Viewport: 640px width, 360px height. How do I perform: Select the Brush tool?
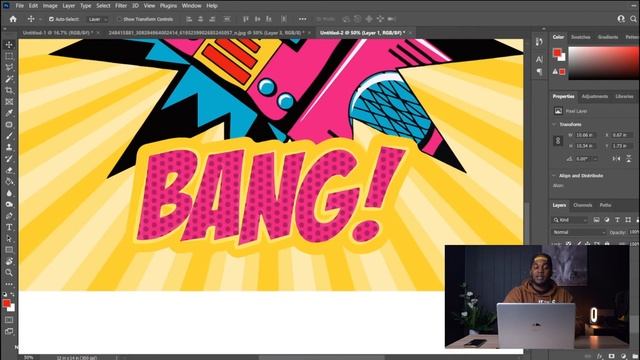click(x=9, y=136)
